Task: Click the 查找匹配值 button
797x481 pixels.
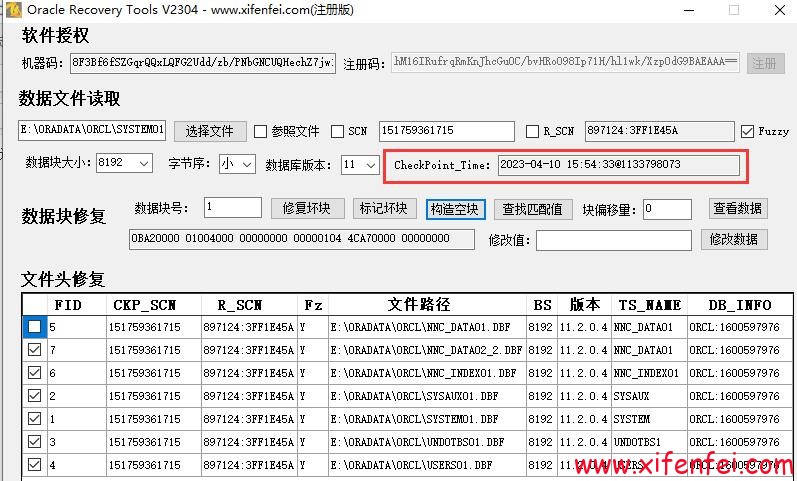Action: [533, 209]
